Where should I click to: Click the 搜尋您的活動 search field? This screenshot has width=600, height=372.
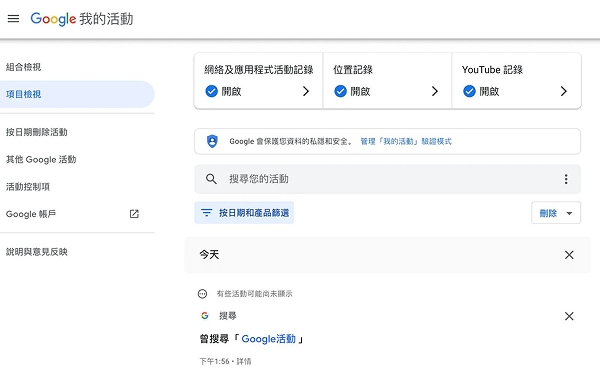pyautogui.click(x=387, y=179)
